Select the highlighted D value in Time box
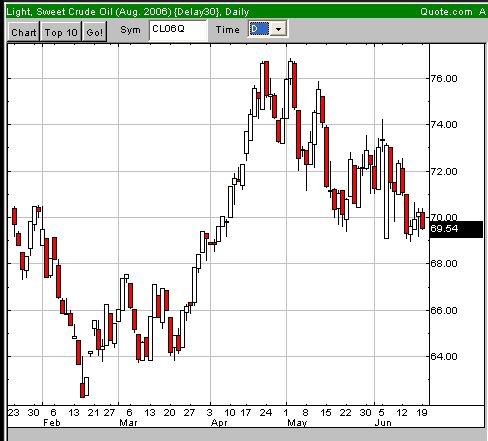The height and width of the screenshot is (441, 488). point(259,29)
